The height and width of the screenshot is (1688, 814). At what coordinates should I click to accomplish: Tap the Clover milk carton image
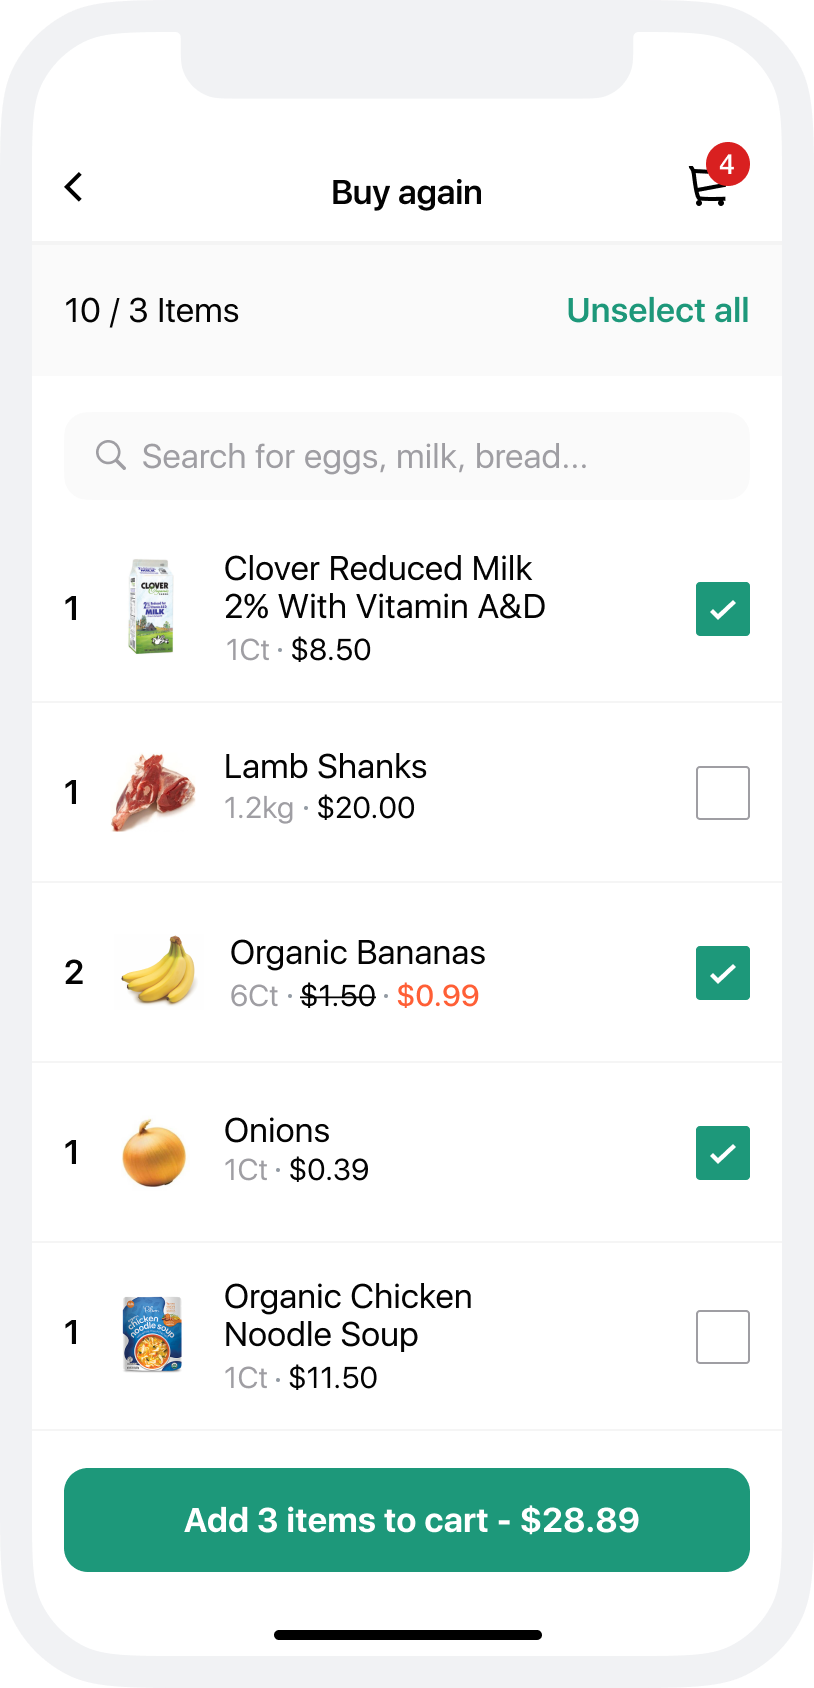pos(152,607)
